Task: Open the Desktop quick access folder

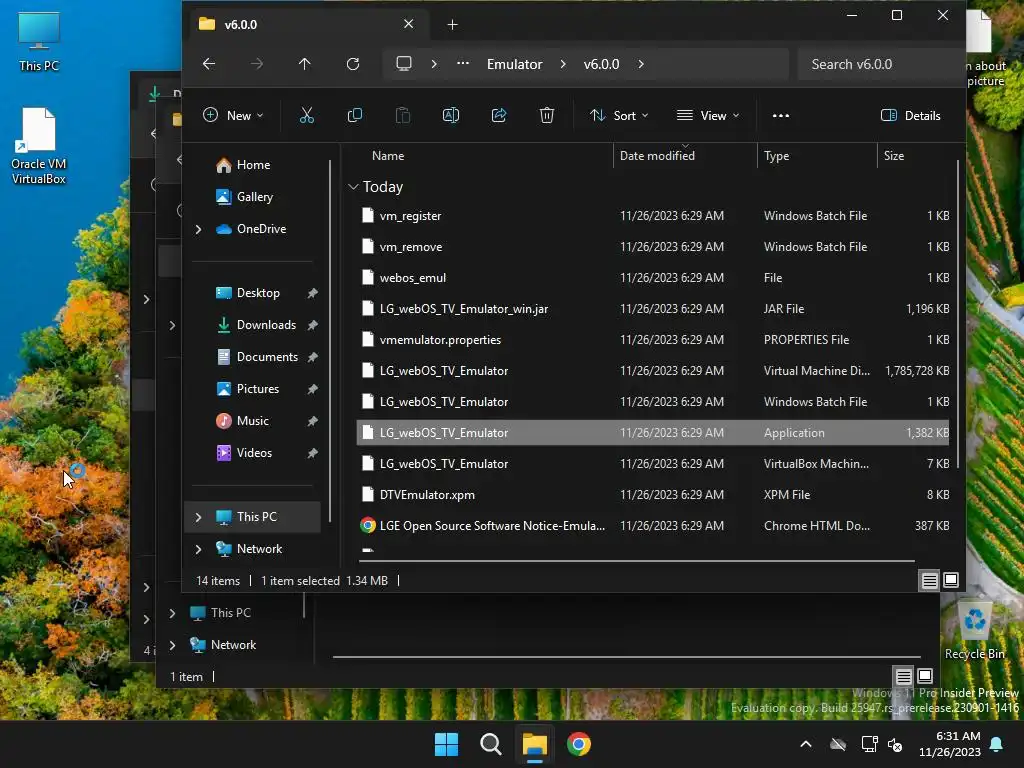Action: click(x=258, y=293)
